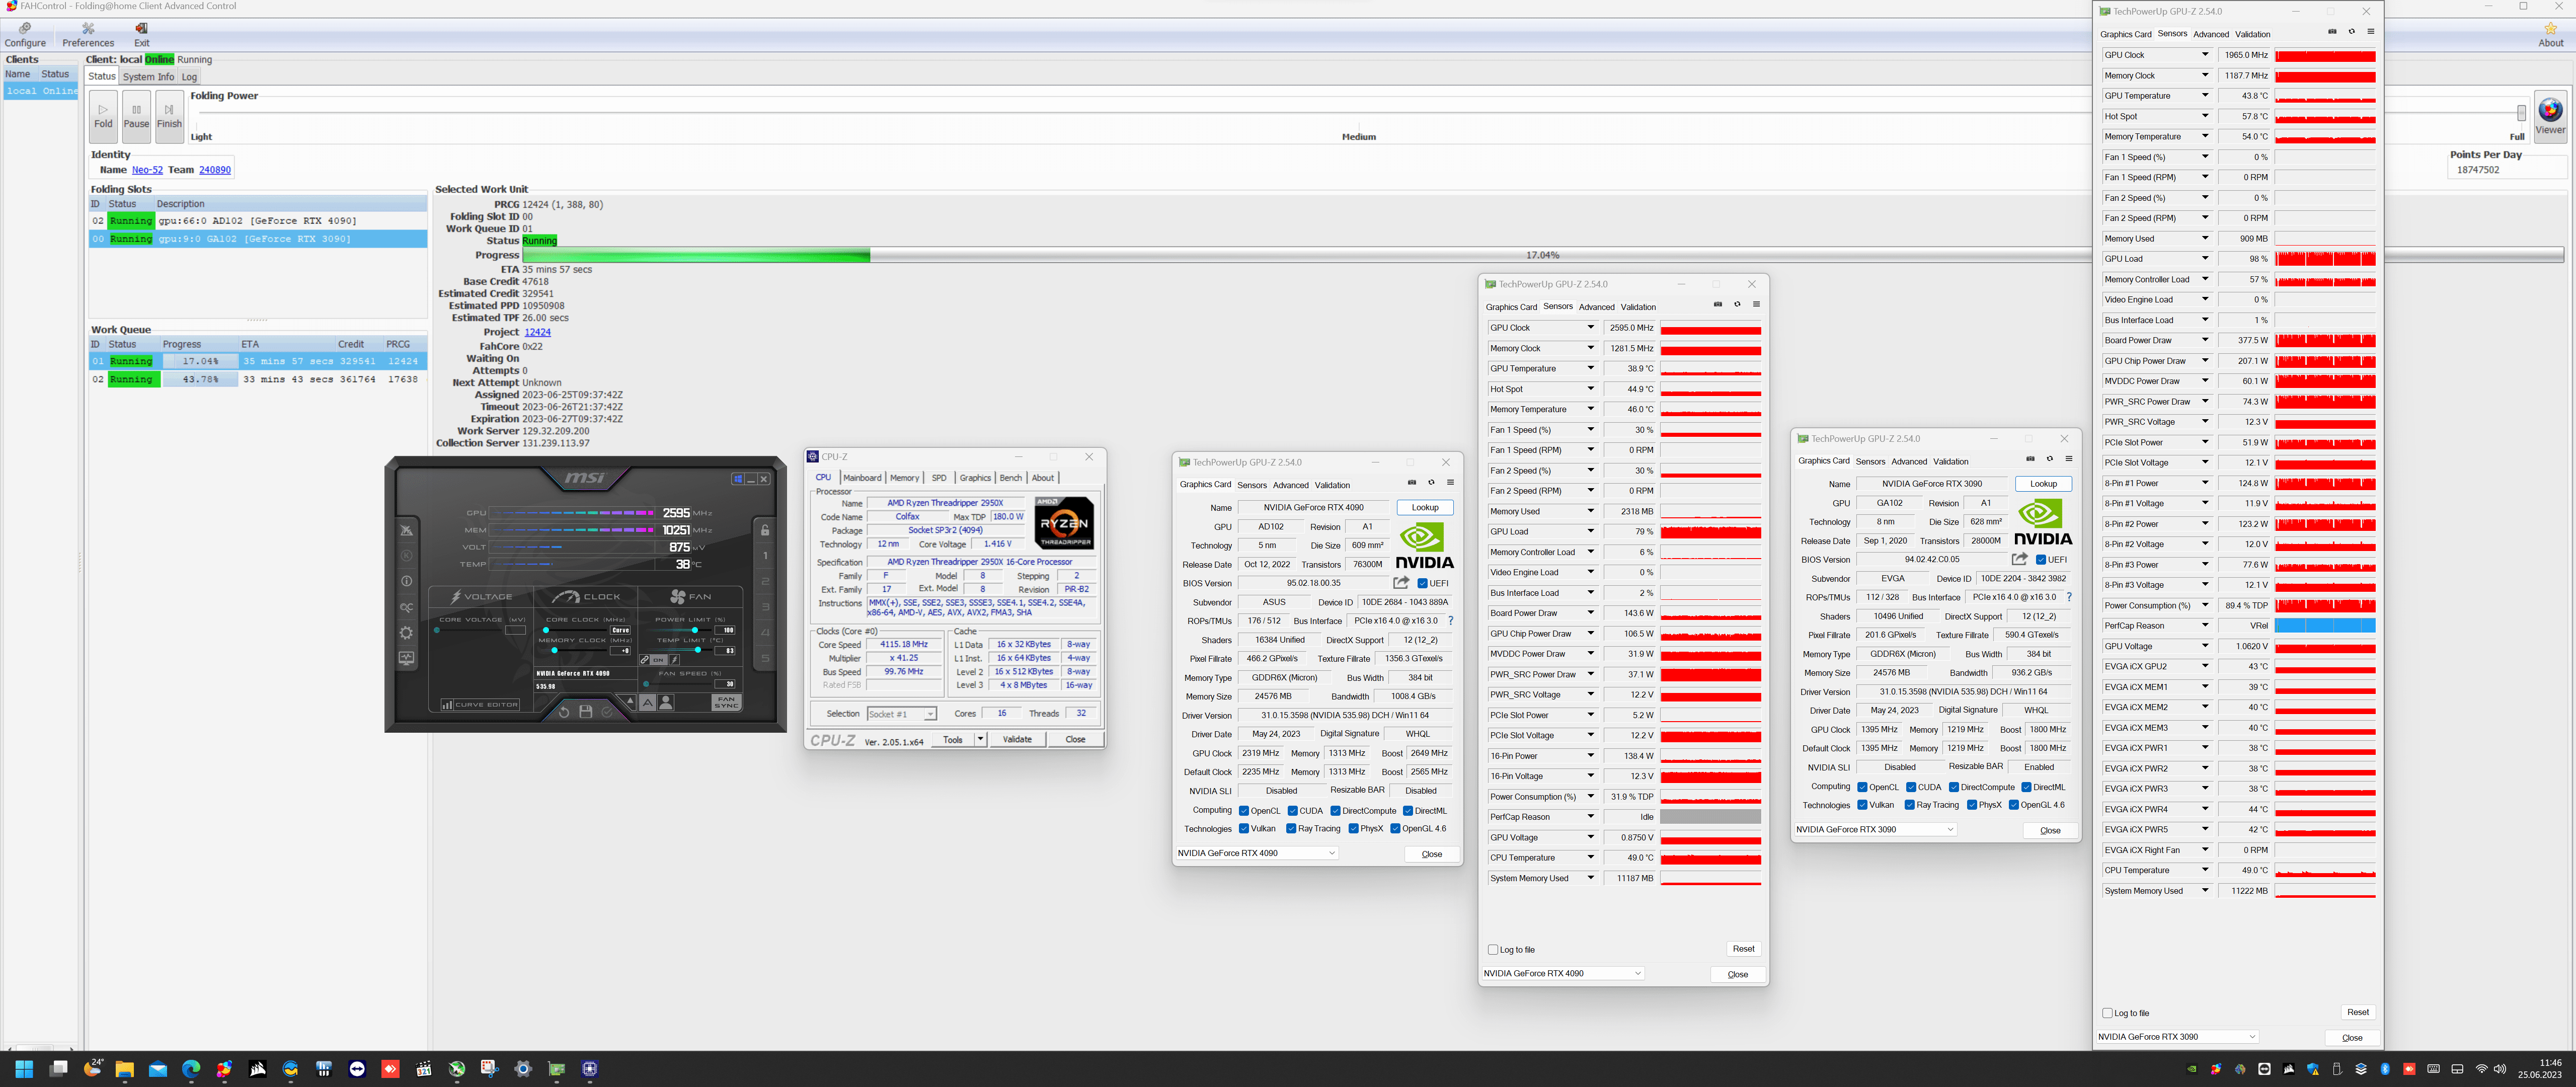The image size is (2576, 1087).
Task: Open MSI Afterburner settings gear icon
Action: [406, 633]
